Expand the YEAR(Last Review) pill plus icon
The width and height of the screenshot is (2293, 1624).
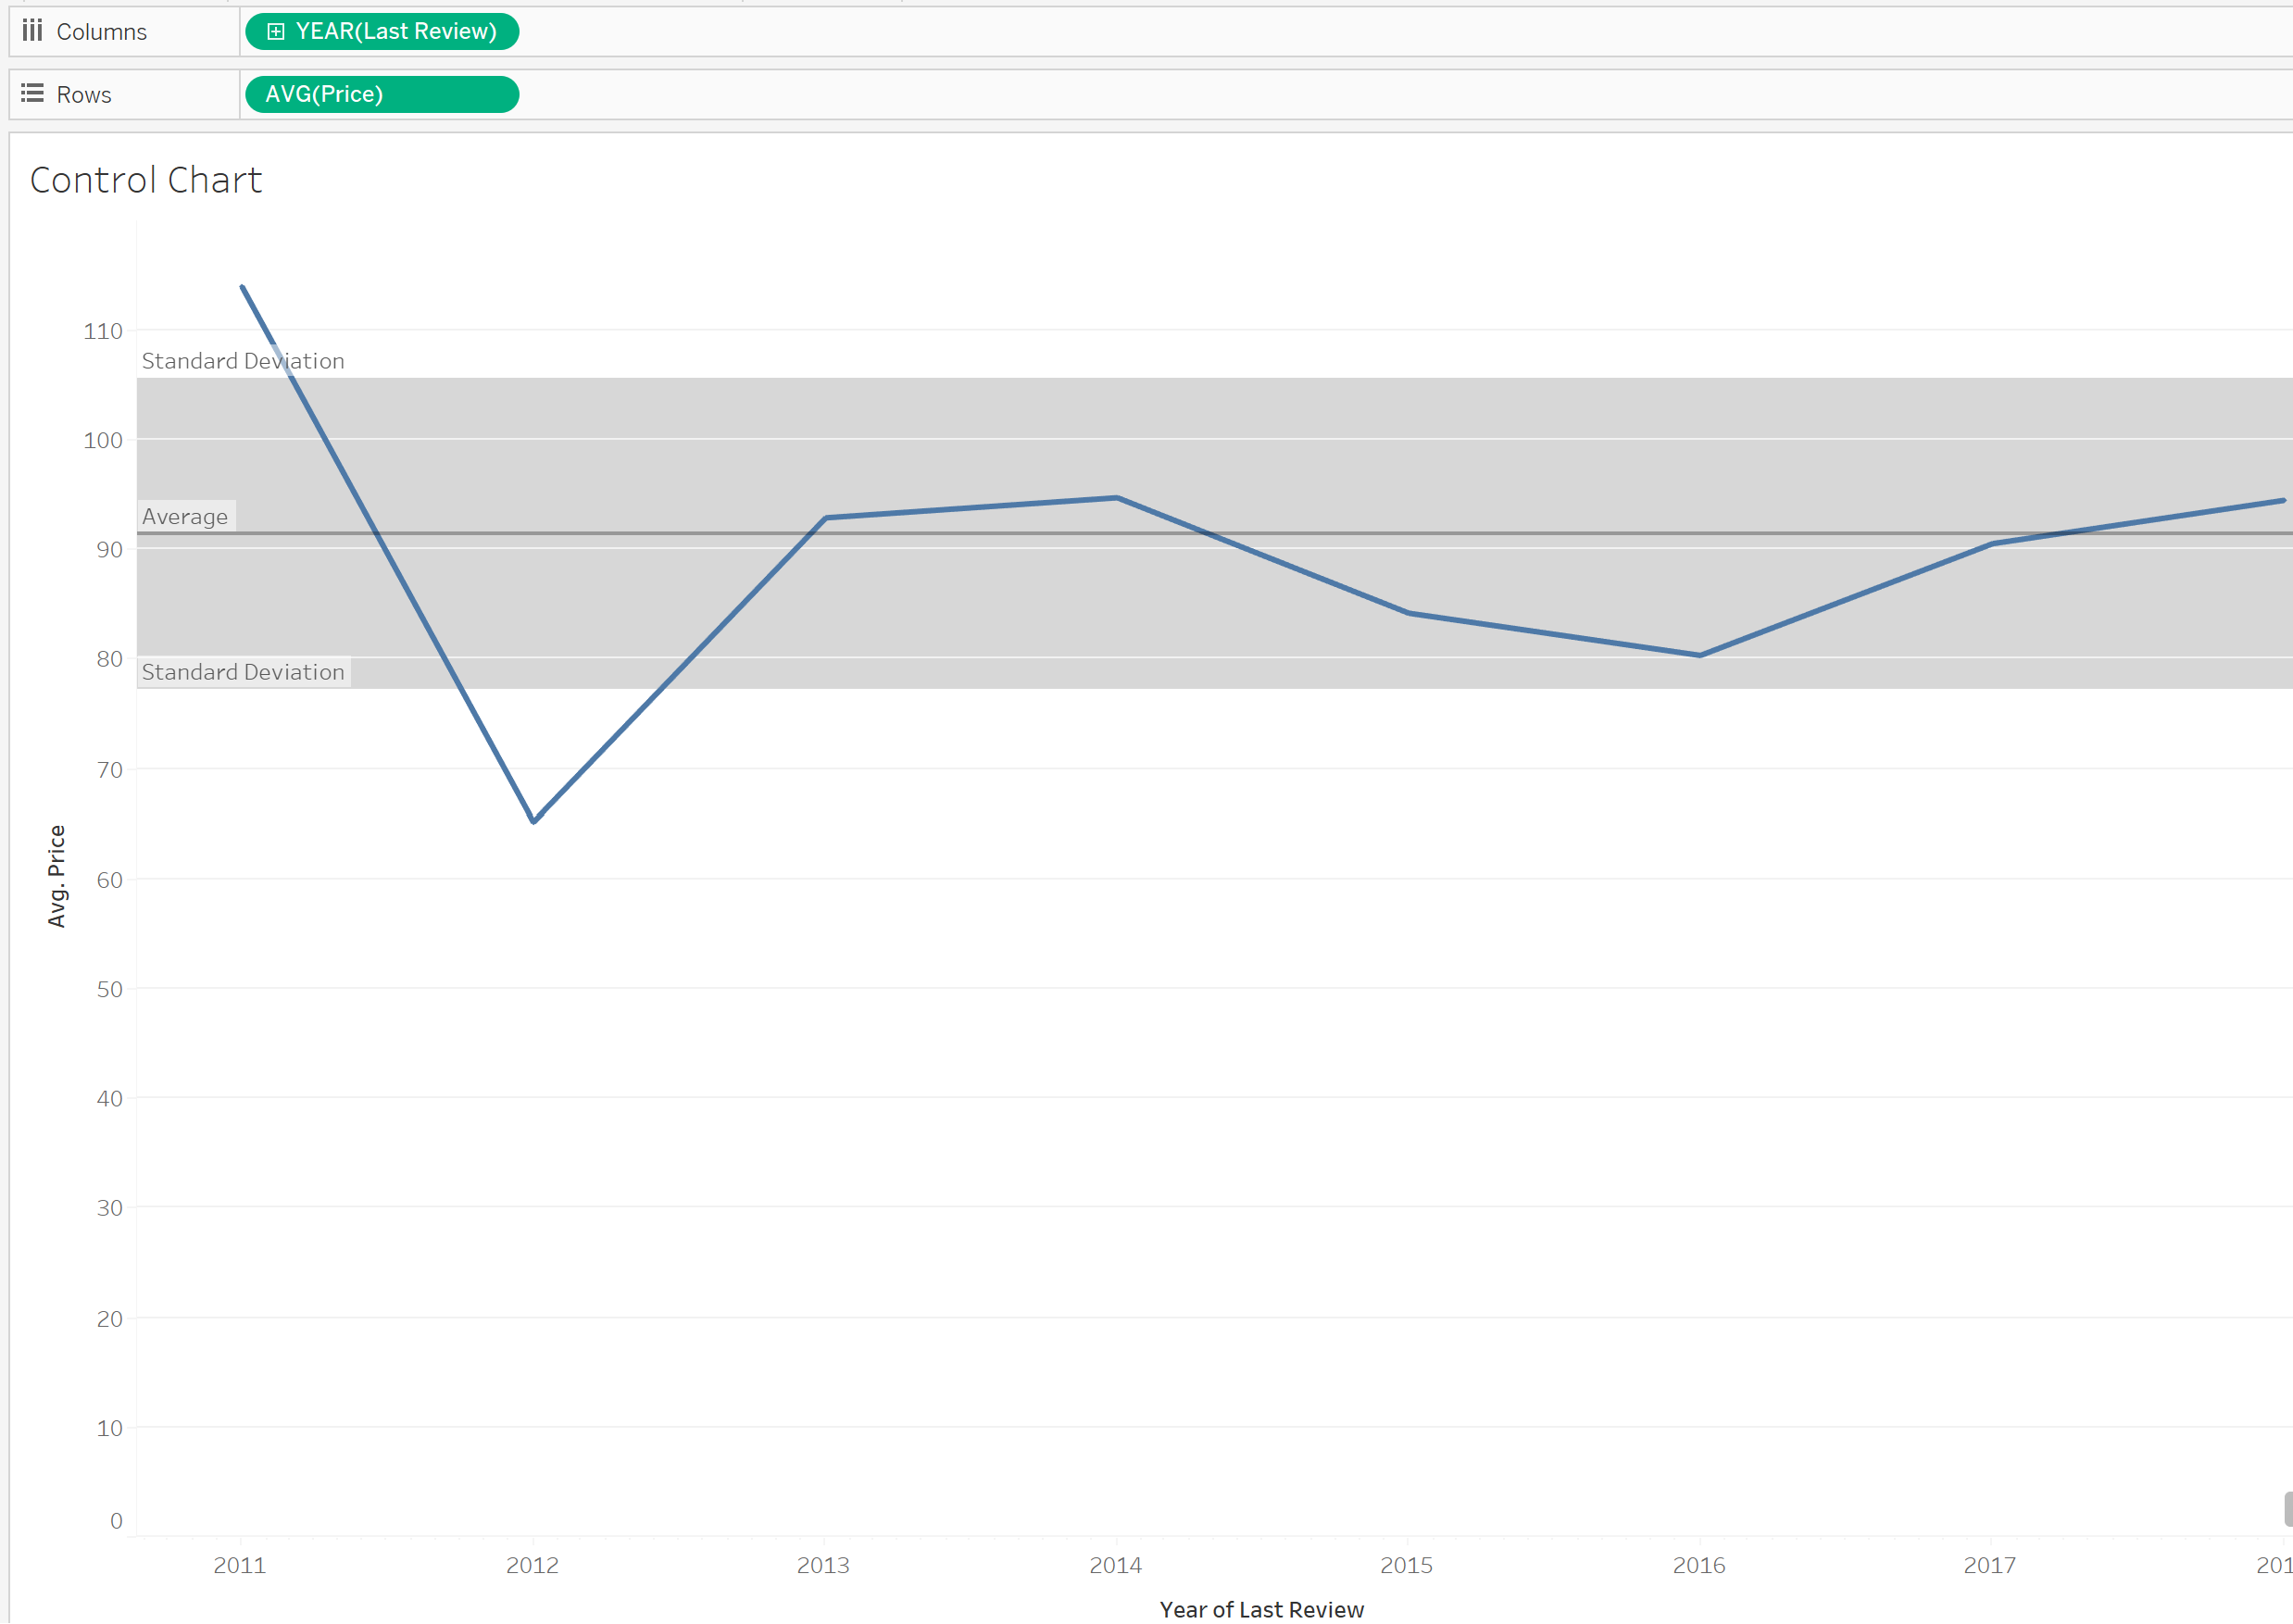click(276, 32)
